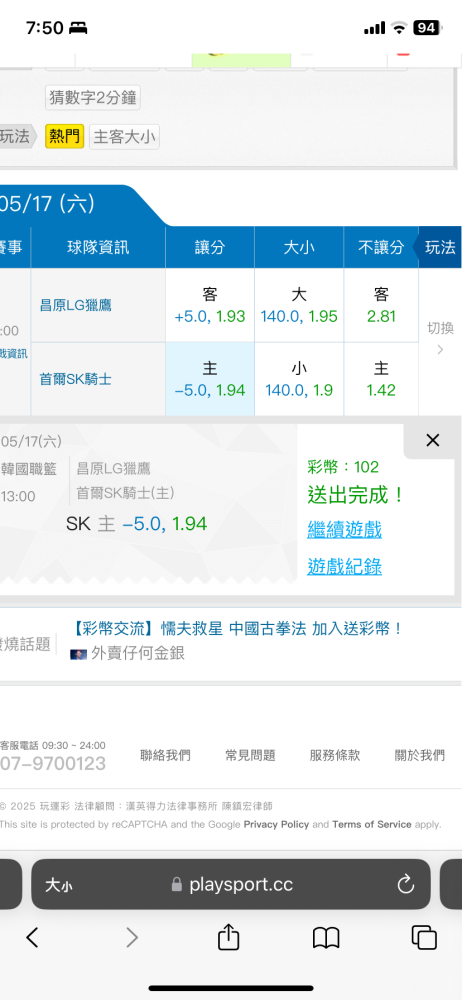Open 首爾SK騎士 team info link in table
Viewport: 462px width, 1000px height.
point(75,379)
